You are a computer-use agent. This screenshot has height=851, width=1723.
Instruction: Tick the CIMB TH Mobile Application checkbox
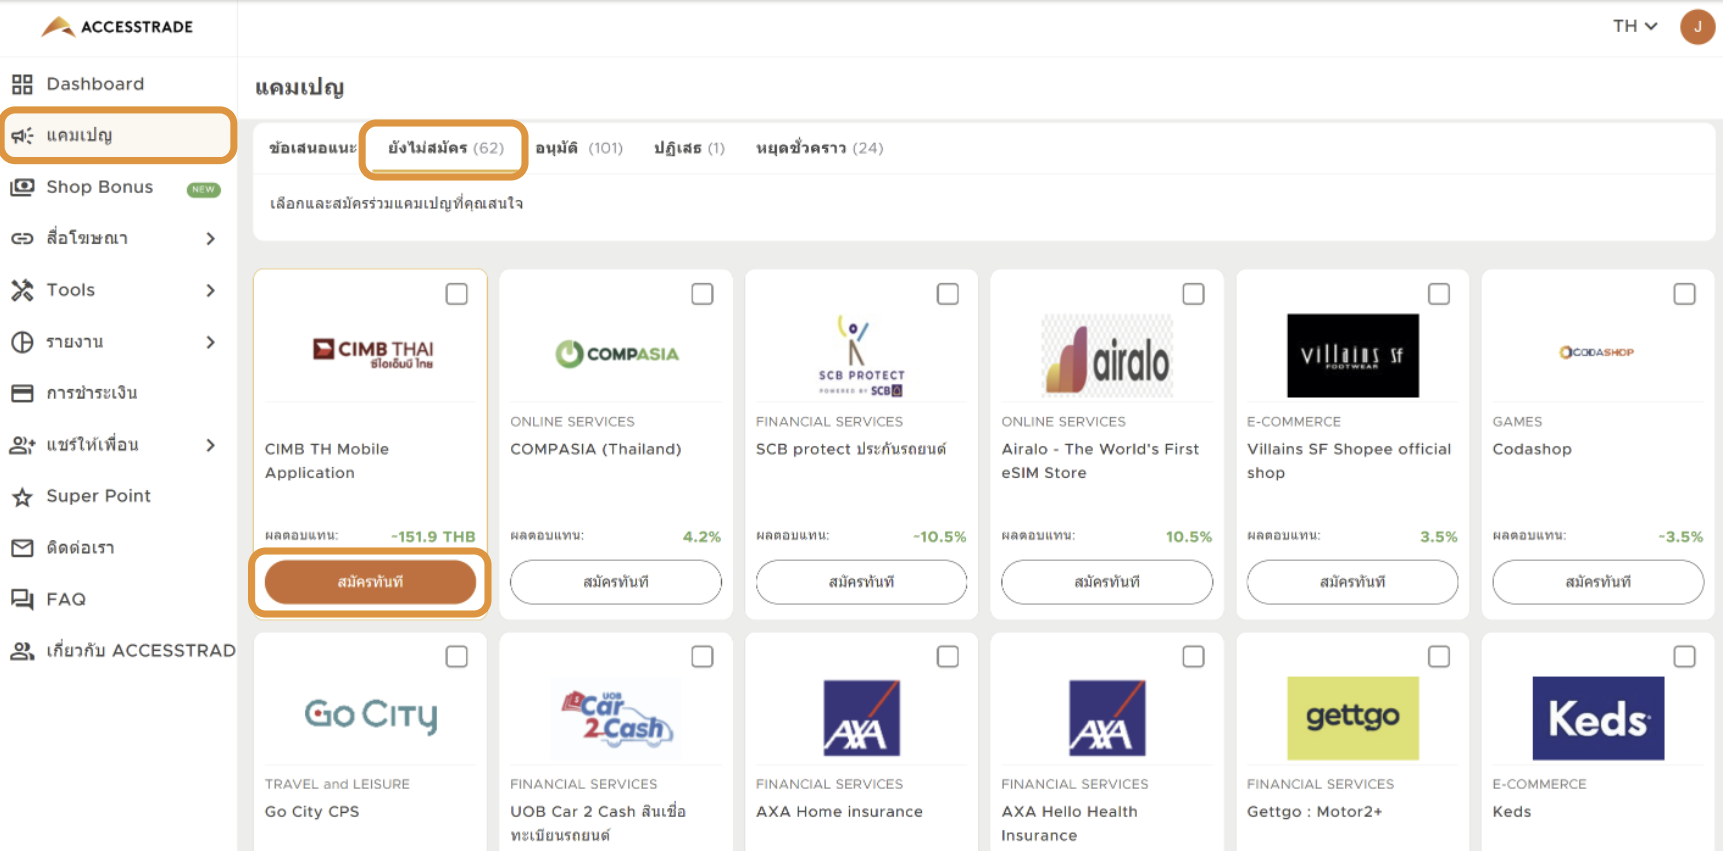(457, 294)
